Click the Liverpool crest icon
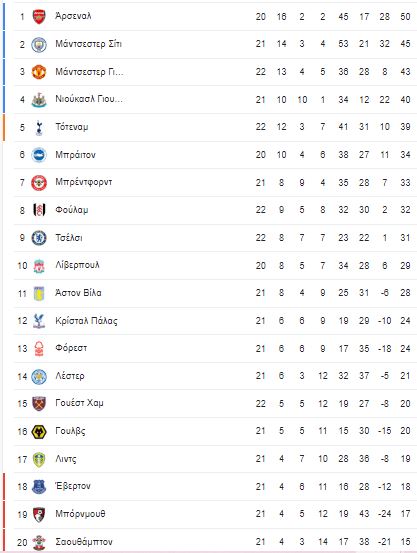Image resolution: width=417 pixels, height=553 pixels. [x=39, y=266]
